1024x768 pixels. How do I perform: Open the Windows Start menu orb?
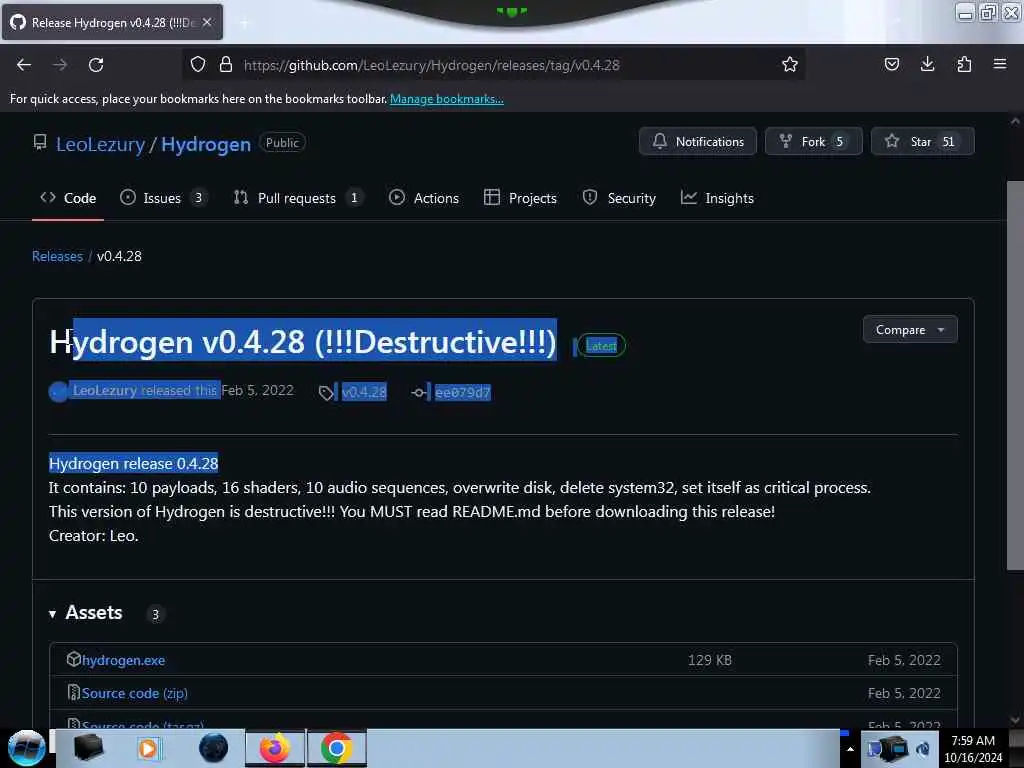coord(26,748)
